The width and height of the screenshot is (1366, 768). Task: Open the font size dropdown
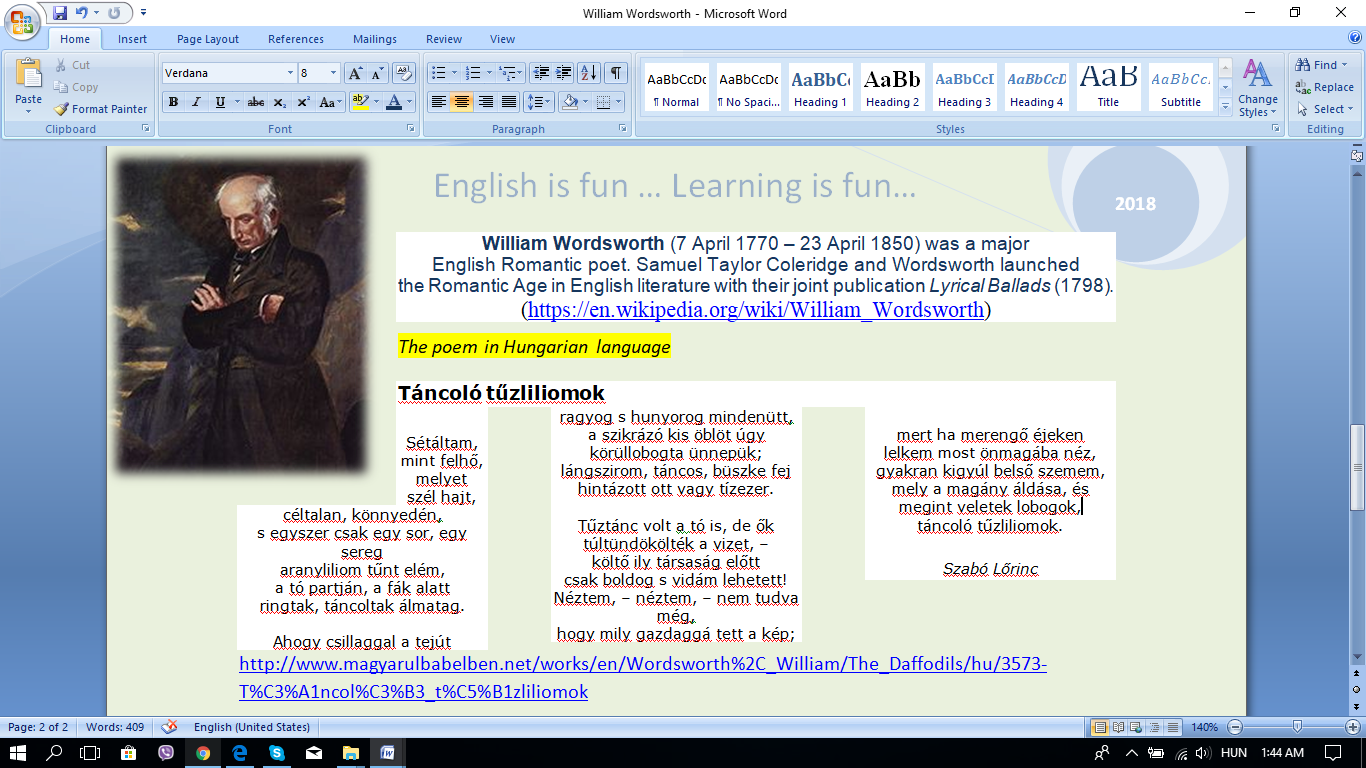pos(334,73)
